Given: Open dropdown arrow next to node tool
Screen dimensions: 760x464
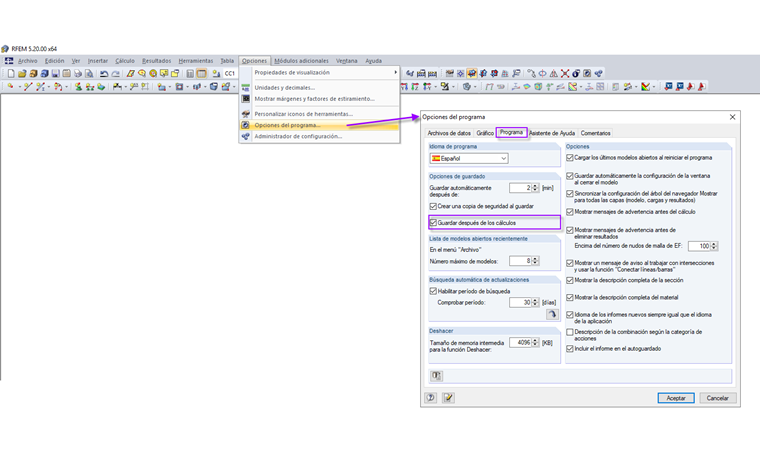Looking at the screenshot, I should click(x=19, y=87).
